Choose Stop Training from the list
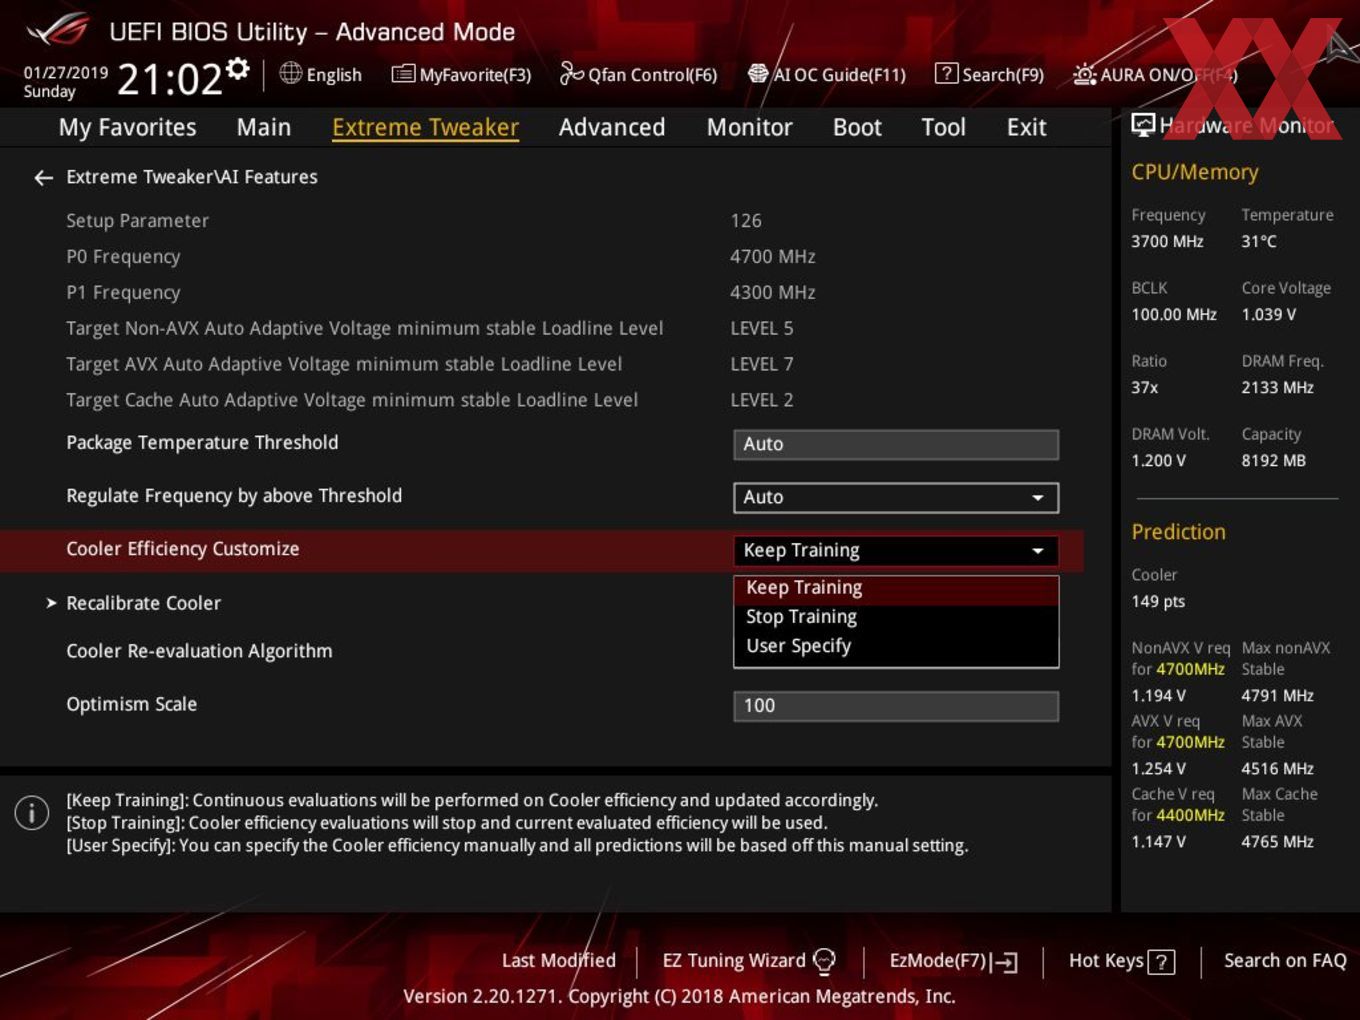The height and width of the screenshot is (1020, 1360). [896, 617]
